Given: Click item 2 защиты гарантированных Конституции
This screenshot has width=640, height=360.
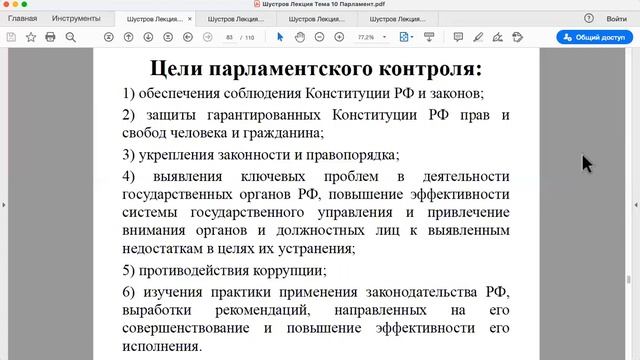Looking at the screenshot, I should [316, 124].
